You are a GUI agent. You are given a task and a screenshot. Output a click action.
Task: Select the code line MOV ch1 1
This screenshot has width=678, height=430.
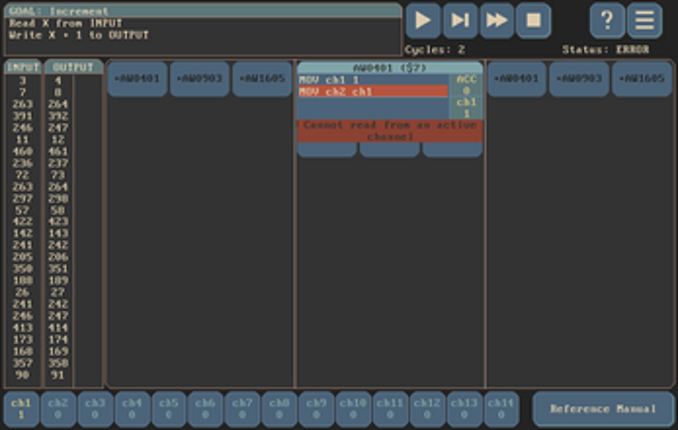373,80
